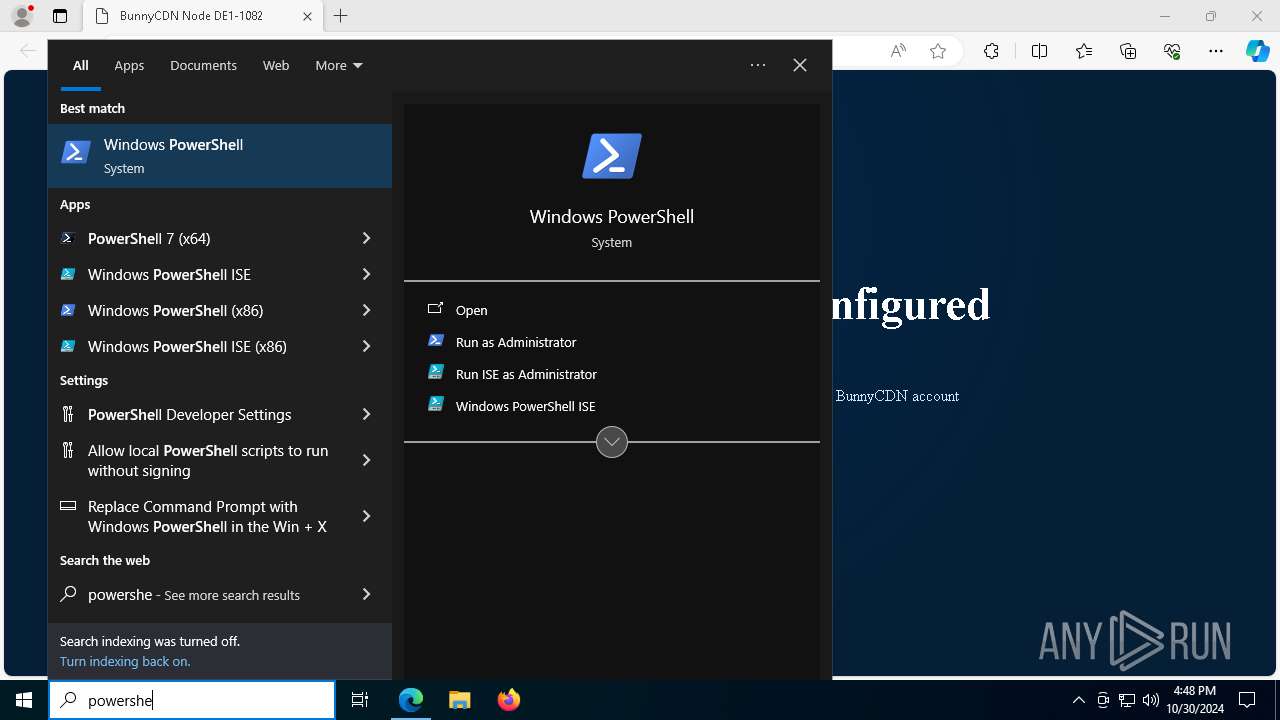Click the large PowerShell icon in preview pane
This screenshot has height=720, width=1280.
click(612, 156)
